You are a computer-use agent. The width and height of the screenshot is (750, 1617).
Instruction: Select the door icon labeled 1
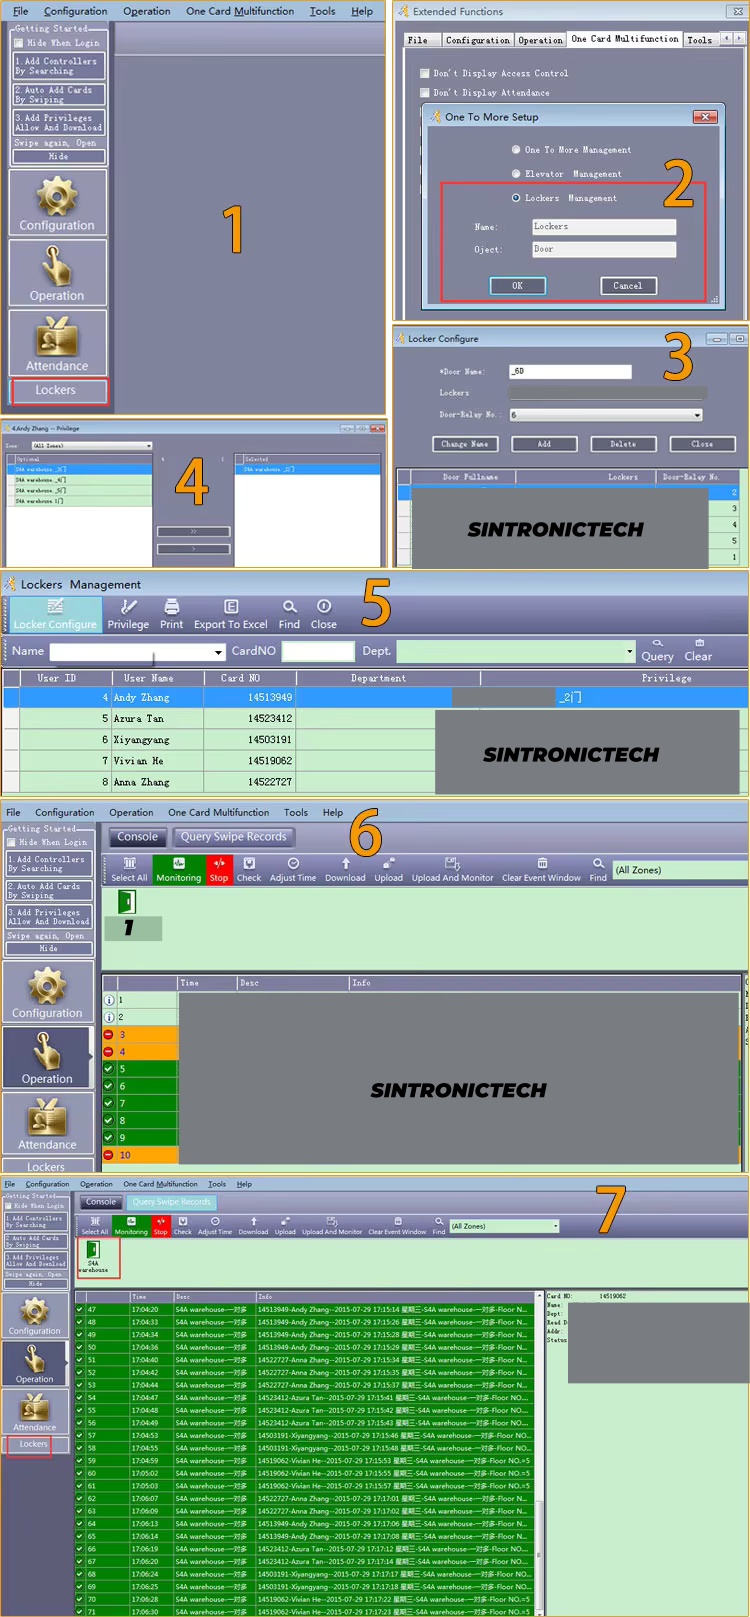(127, 902)
